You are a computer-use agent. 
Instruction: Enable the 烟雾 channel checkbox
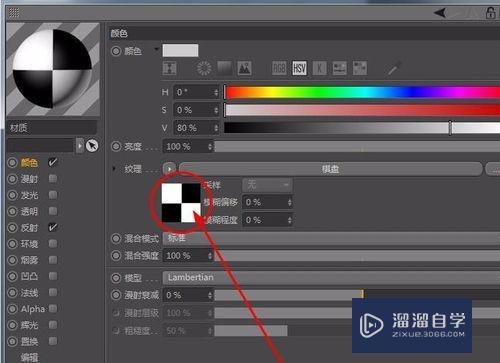coord(53,260)
